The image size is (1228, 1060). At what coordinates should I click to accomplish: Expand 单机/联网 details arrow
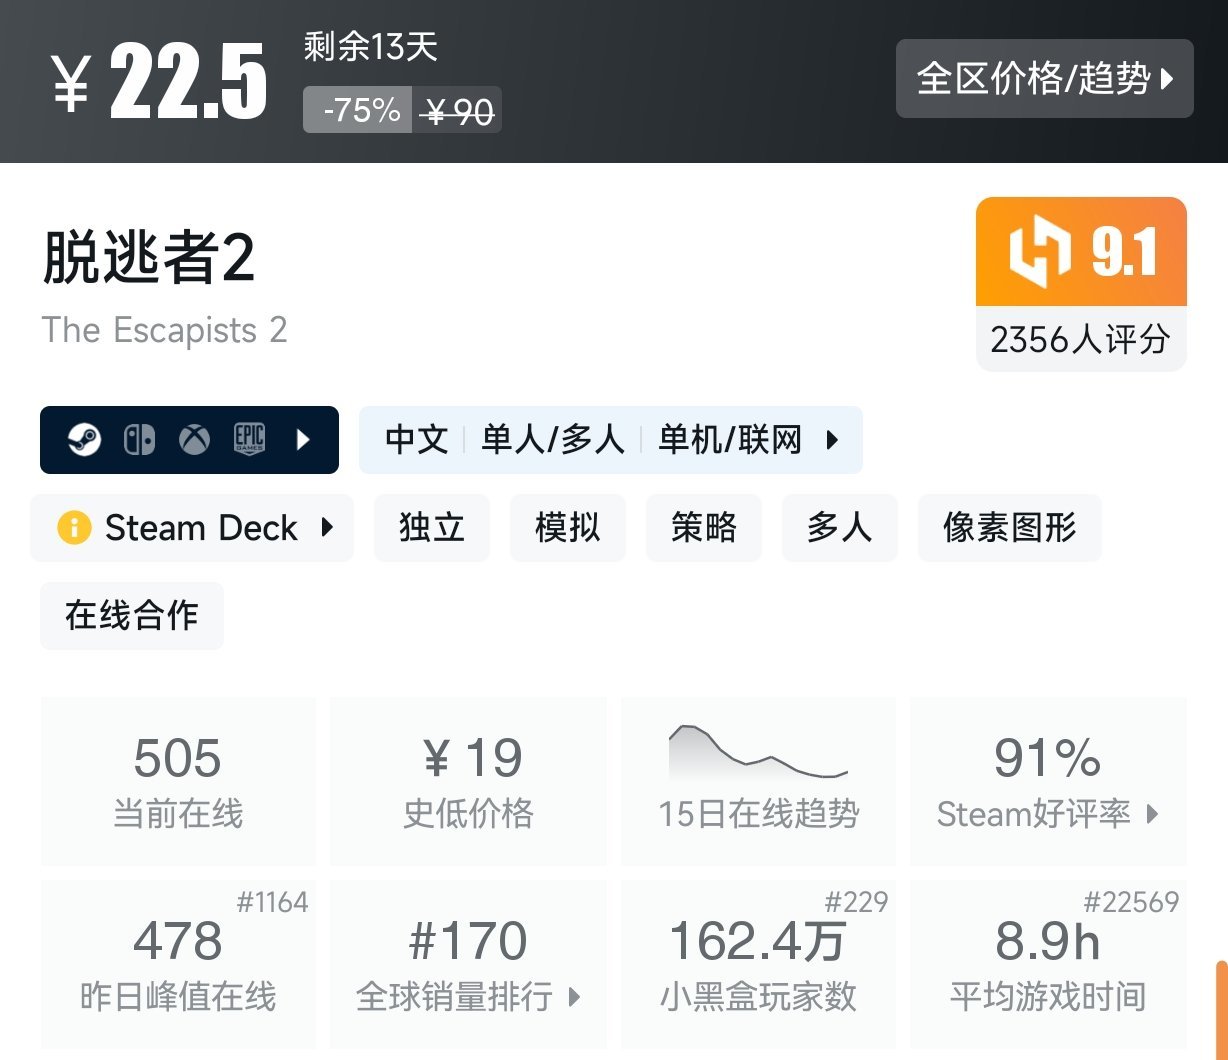[833, 440]
